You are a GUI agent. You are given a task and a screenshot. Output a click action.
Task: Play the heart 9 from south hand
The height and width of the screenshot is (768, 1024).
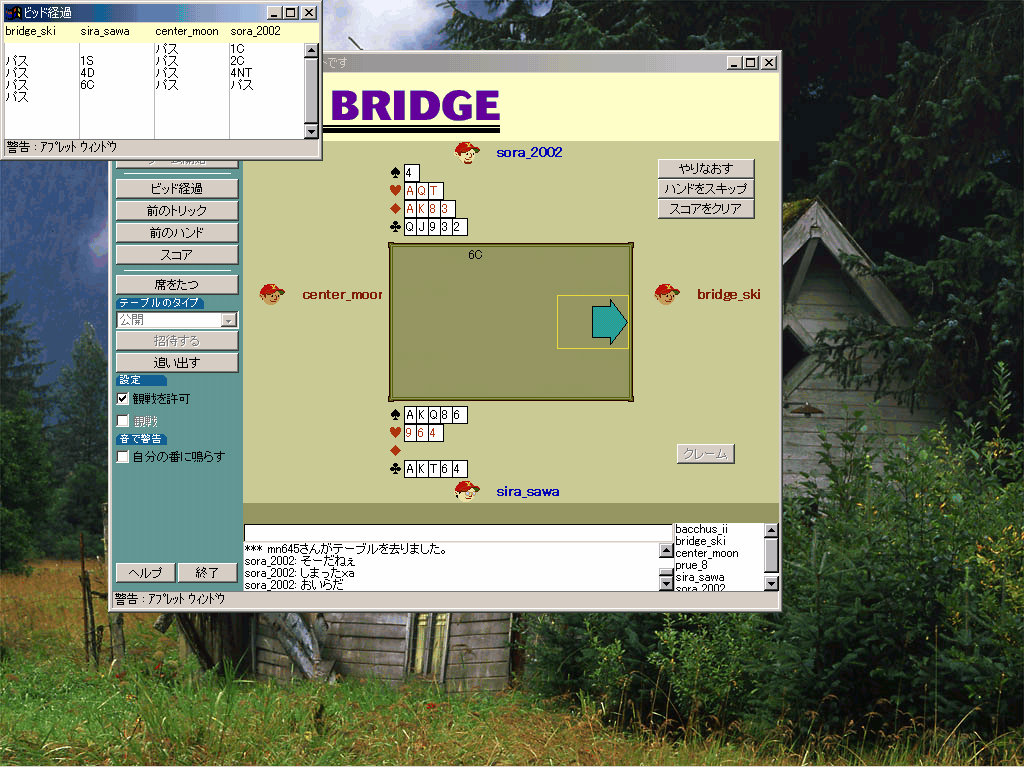409,433
